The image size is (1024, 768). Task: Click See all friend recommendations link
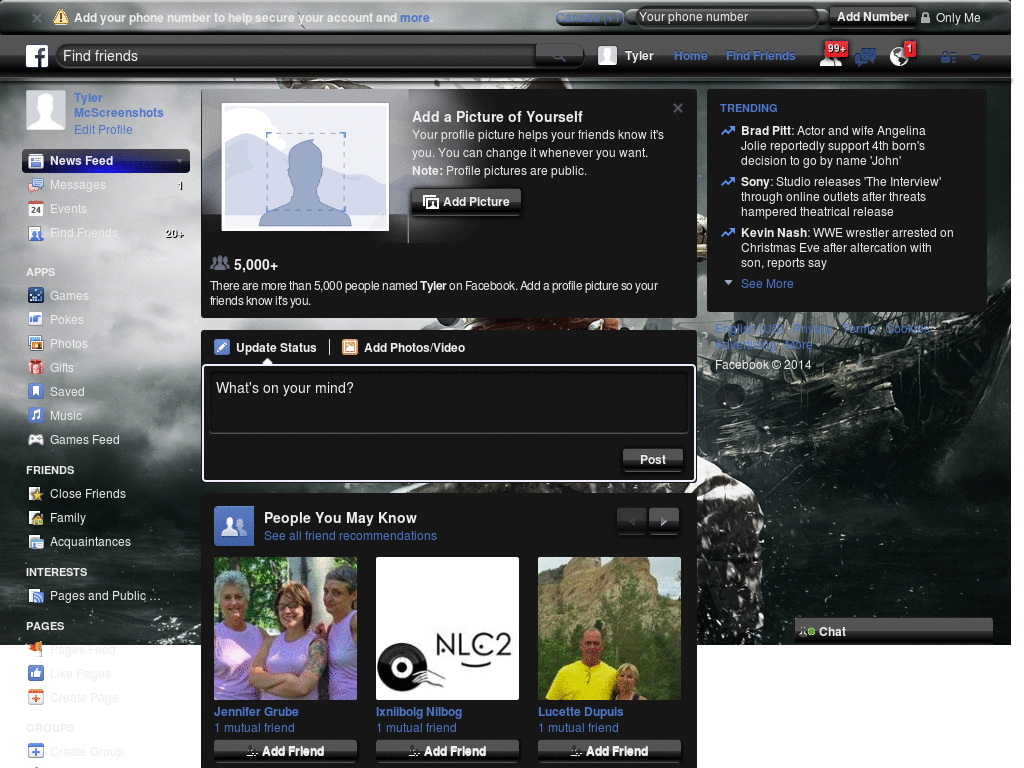[350, 536]
